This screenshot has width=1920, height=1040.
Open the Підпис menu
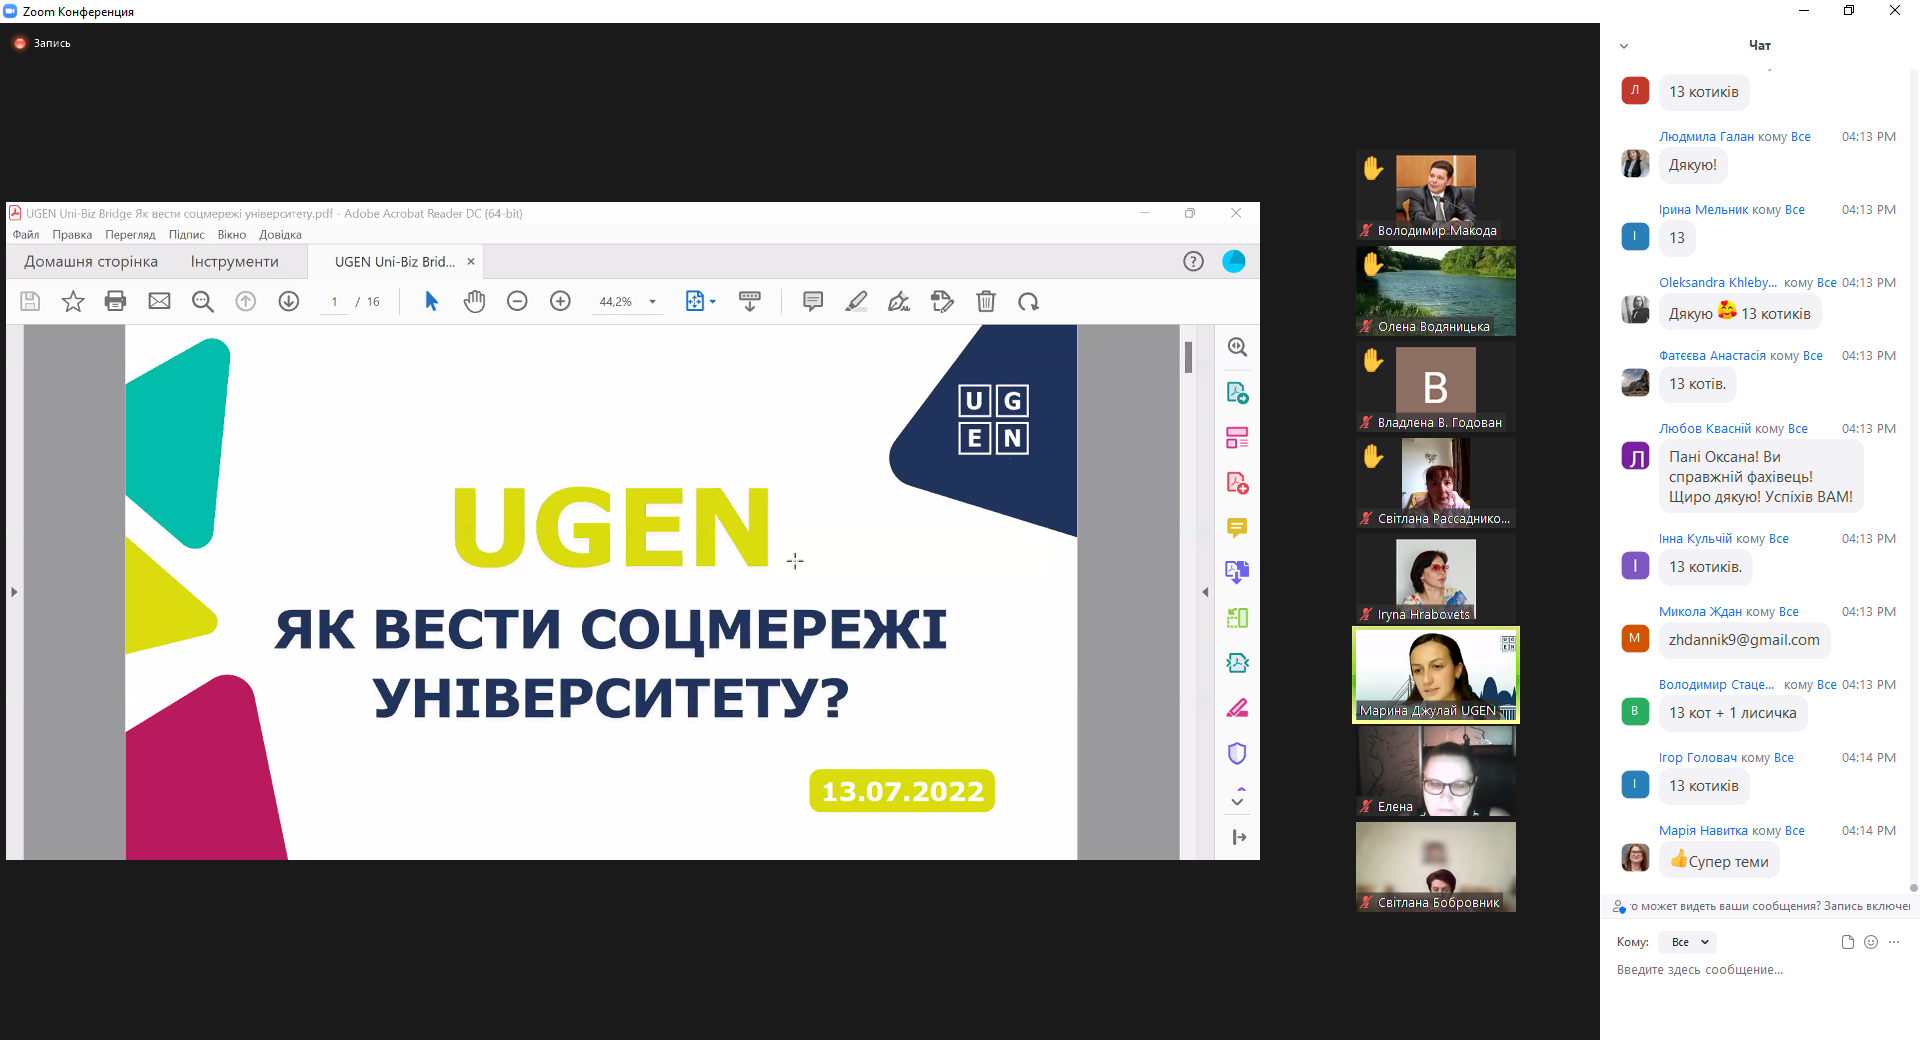coord(186,235)
